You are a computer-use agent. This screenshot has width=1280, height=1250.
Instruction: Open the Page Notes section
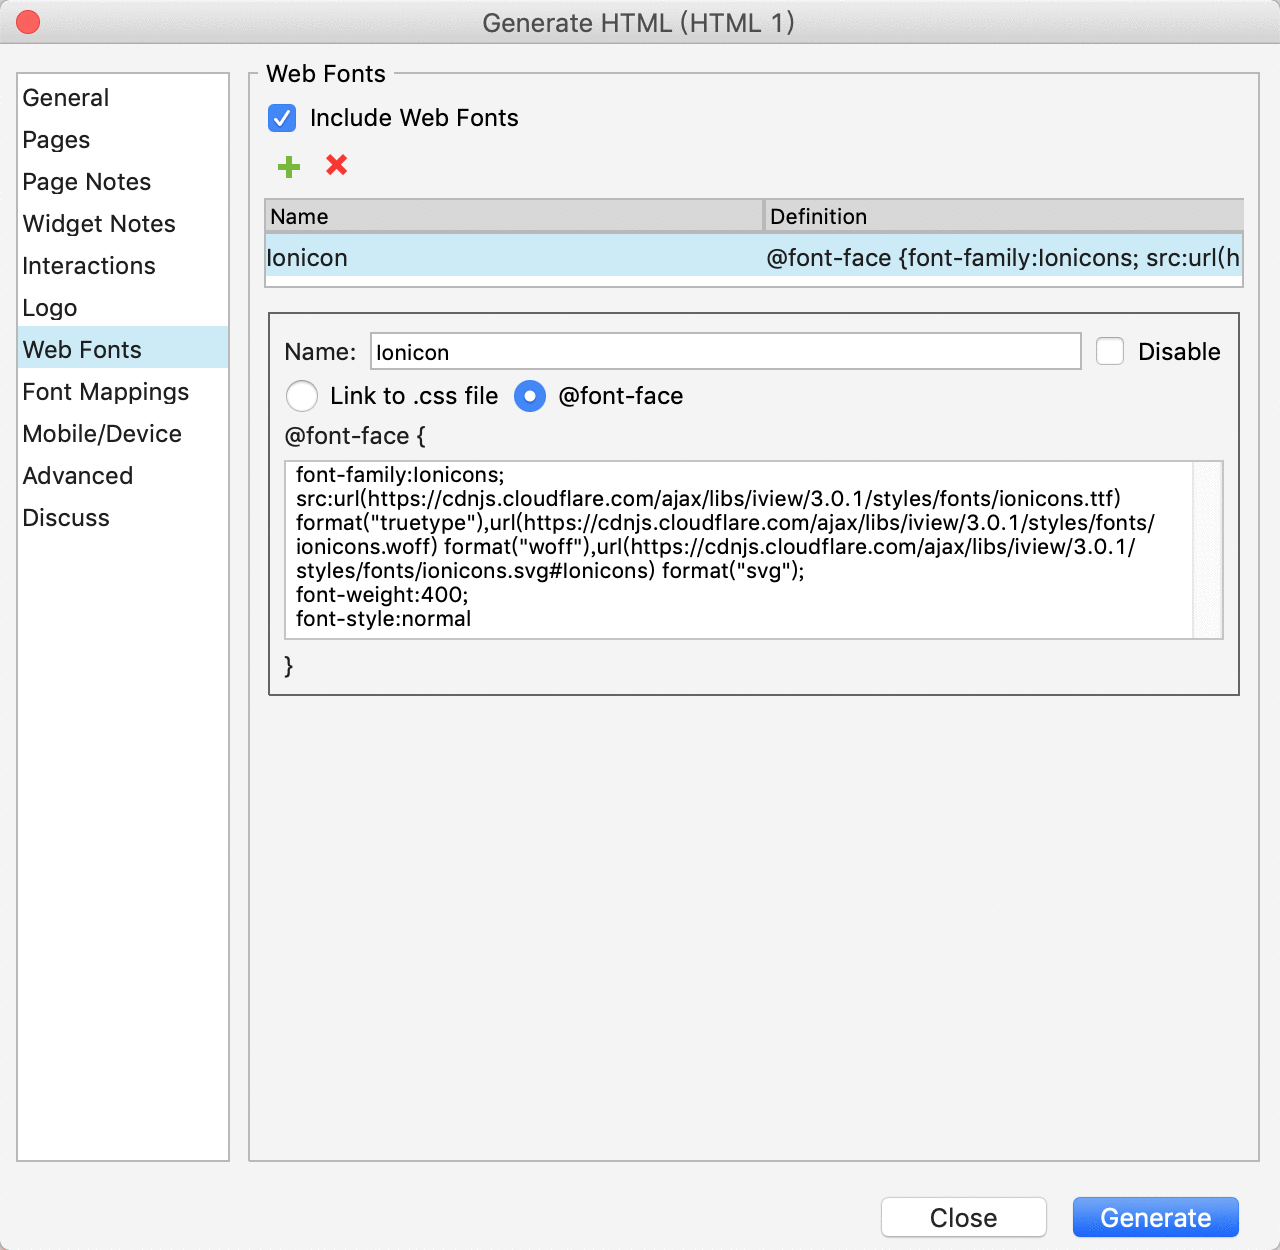tap(123, 182)
